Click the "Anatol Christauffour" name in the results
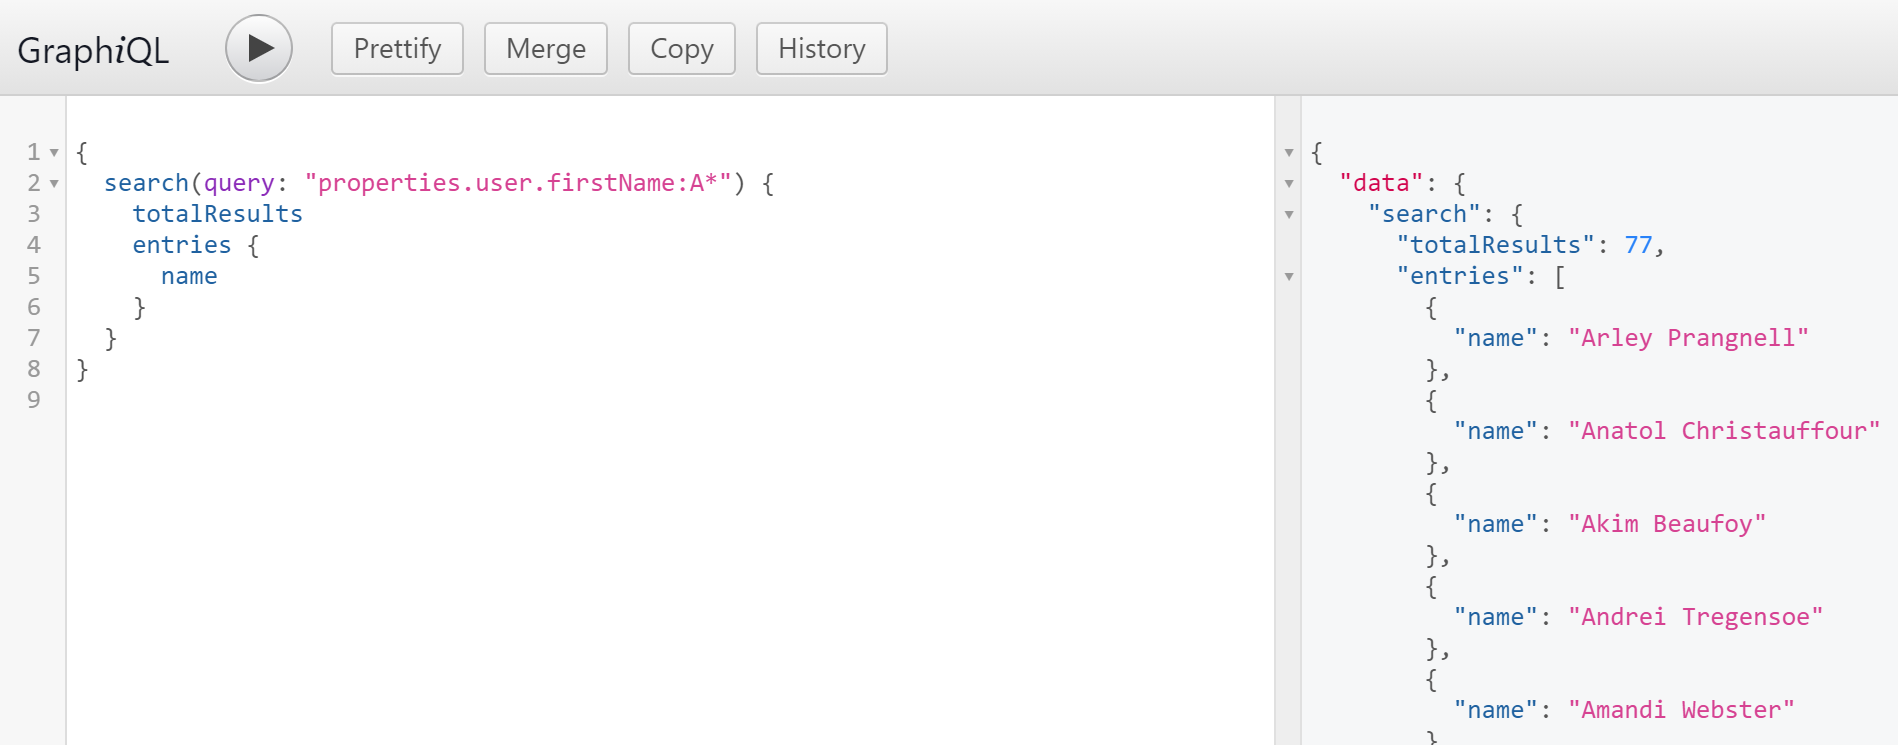Image resolution: width=1898 pixels, height=745 pixels. point(1723,431)
